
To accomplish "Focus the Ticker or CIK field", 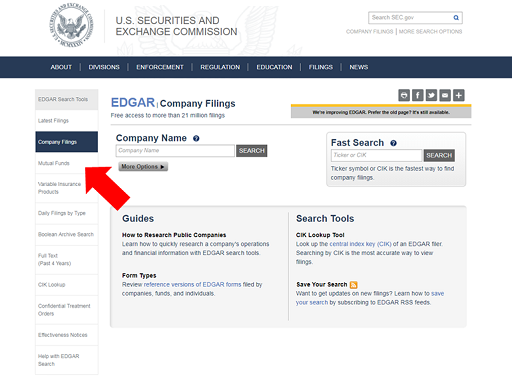I will point(376,155).
